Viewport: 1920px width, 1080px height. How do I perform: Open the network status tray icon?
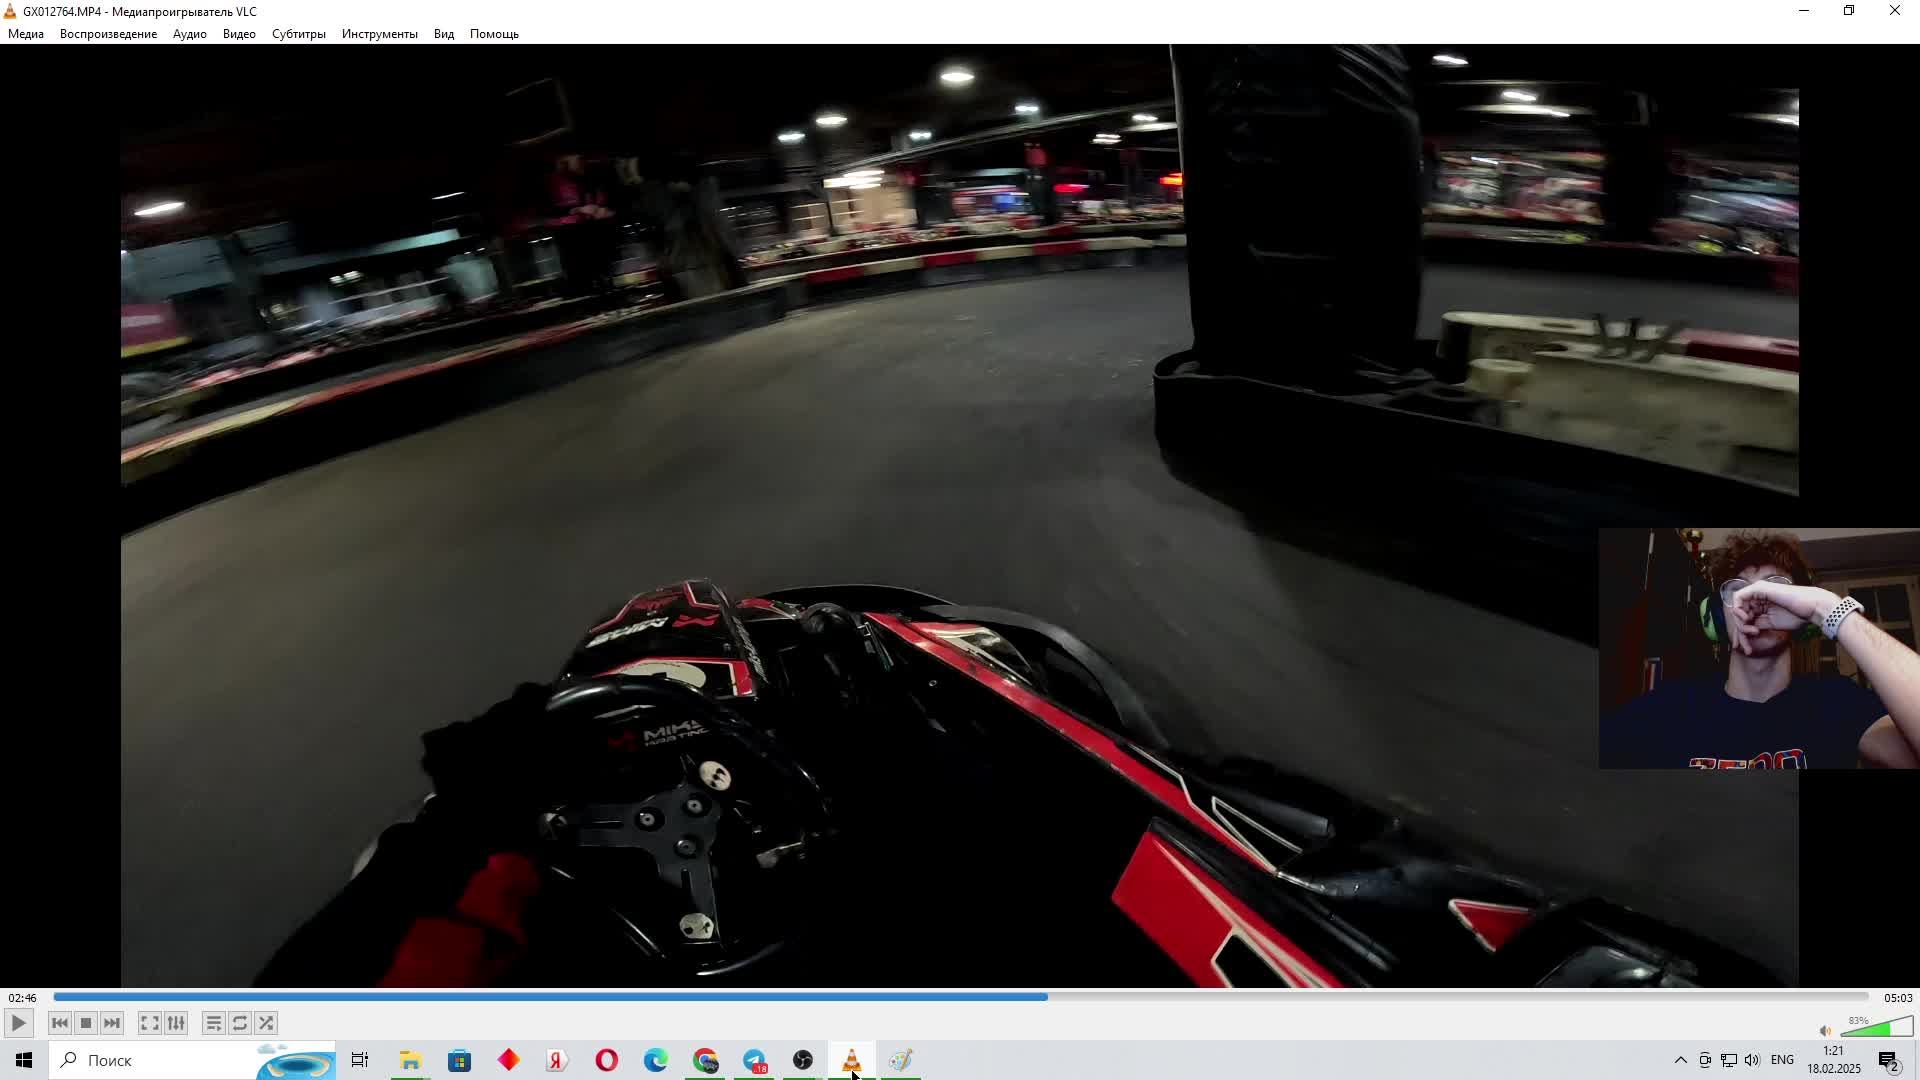coord(1729,1060)
